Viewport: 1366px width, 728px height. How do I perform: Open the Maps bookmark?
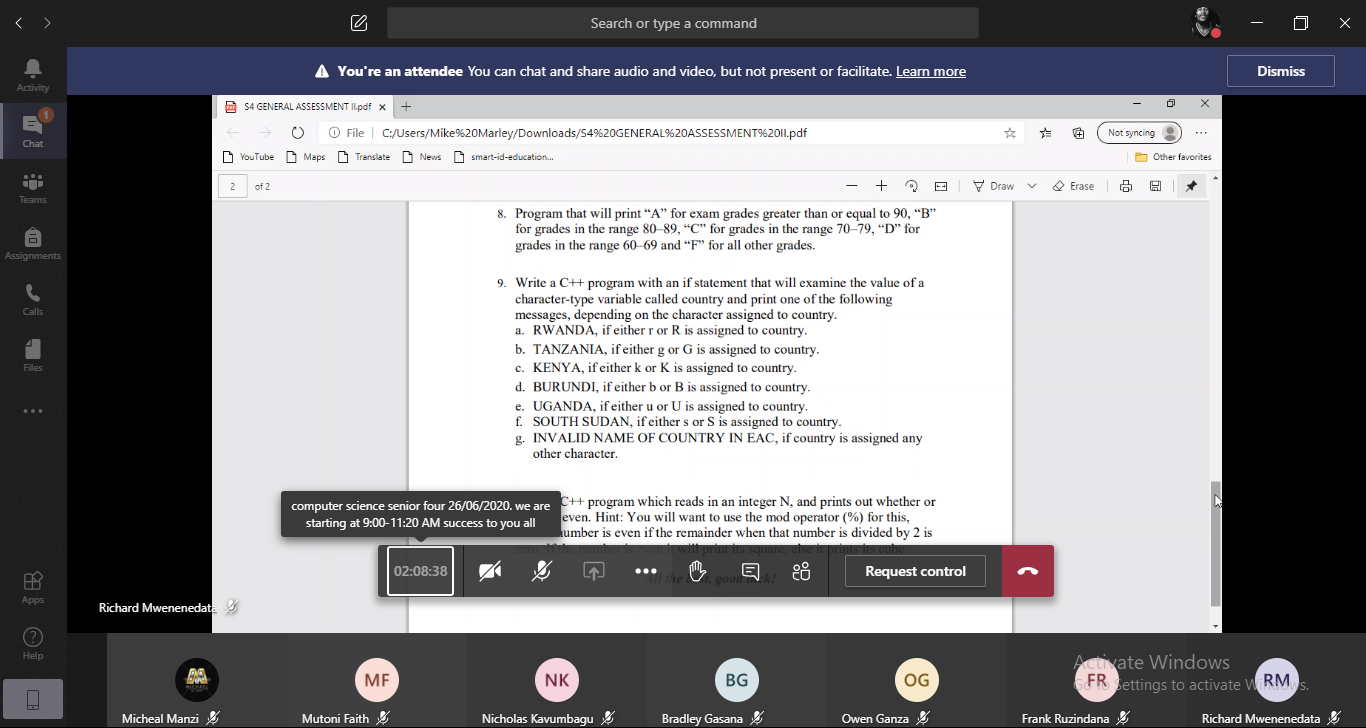click(x=306, y=157)
